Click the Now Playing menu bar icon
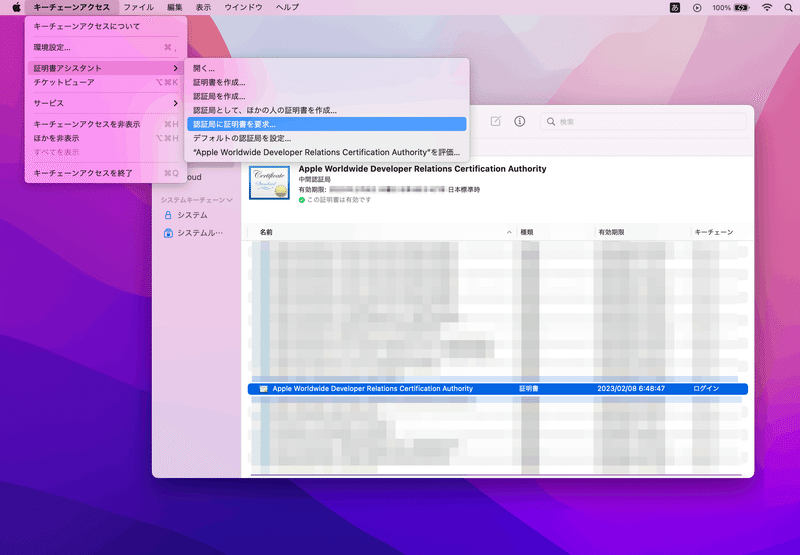 697,8
